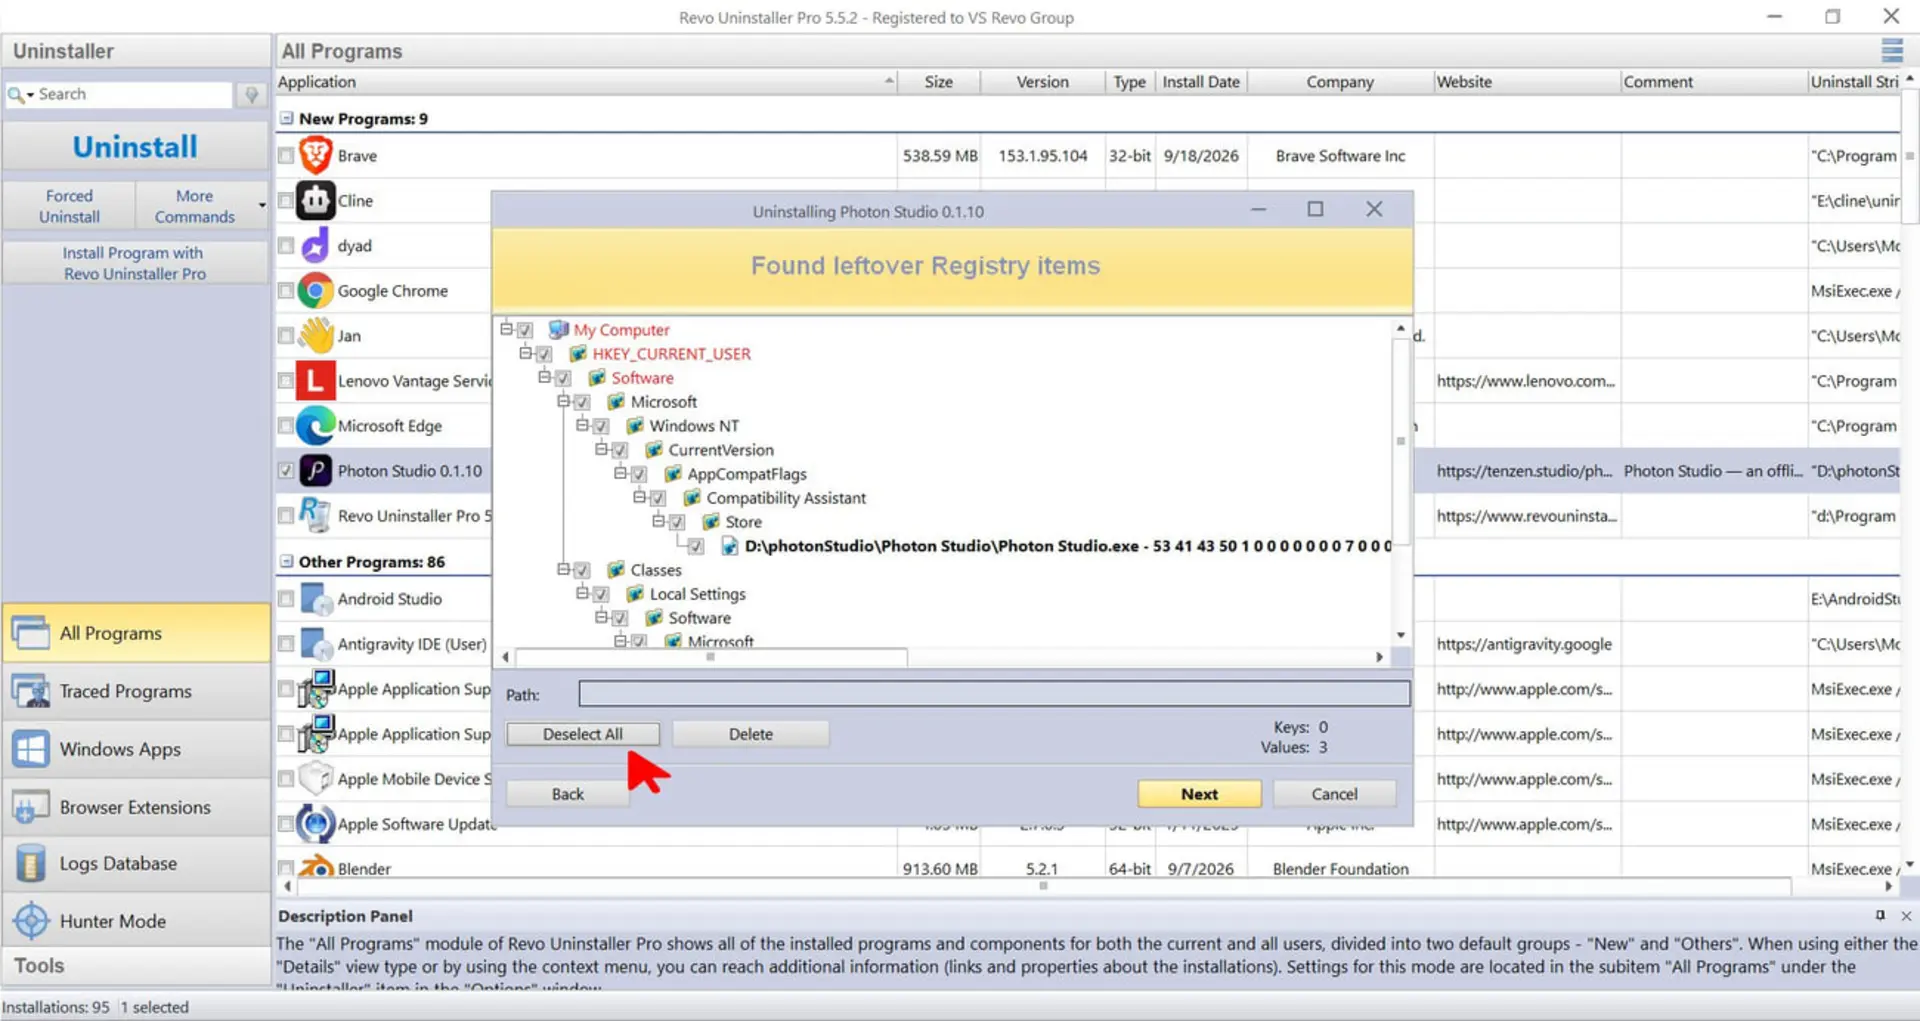Open the view options menu icon

(1892, 50)
